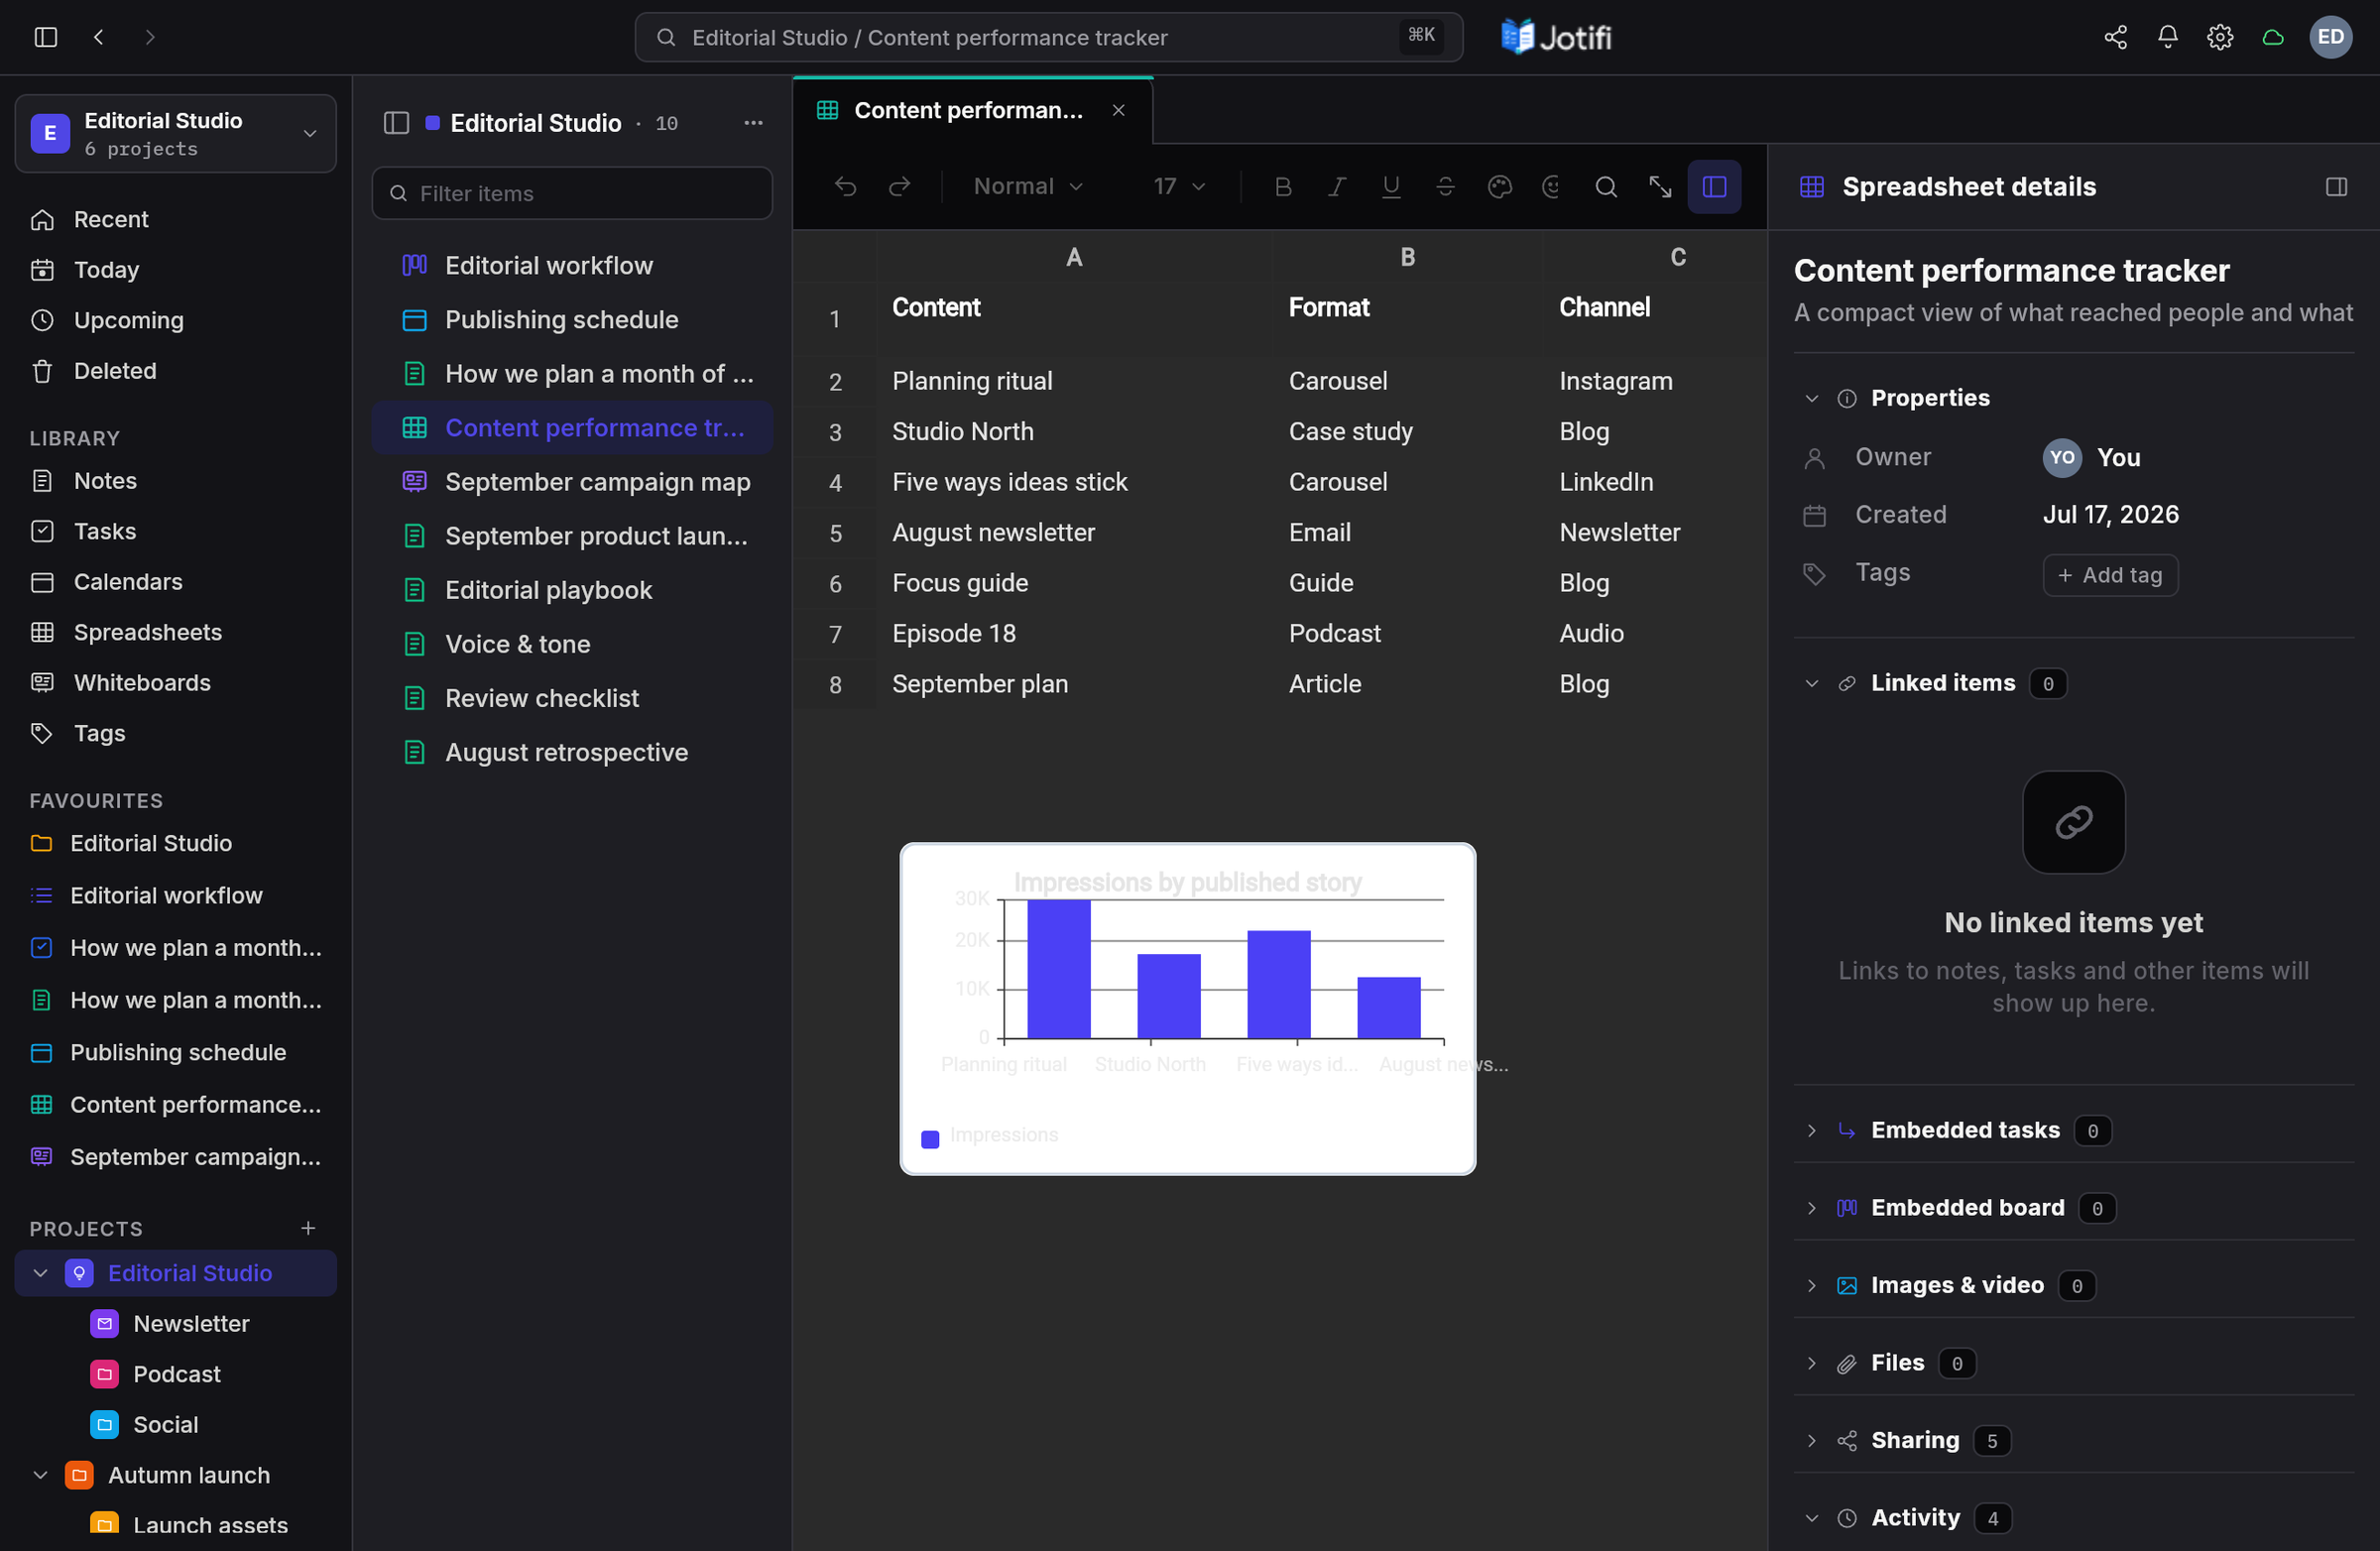Viewport: 2380px width, 1551px height.
Task: Open the cloud sync status icon
Action: [2272, 37]
